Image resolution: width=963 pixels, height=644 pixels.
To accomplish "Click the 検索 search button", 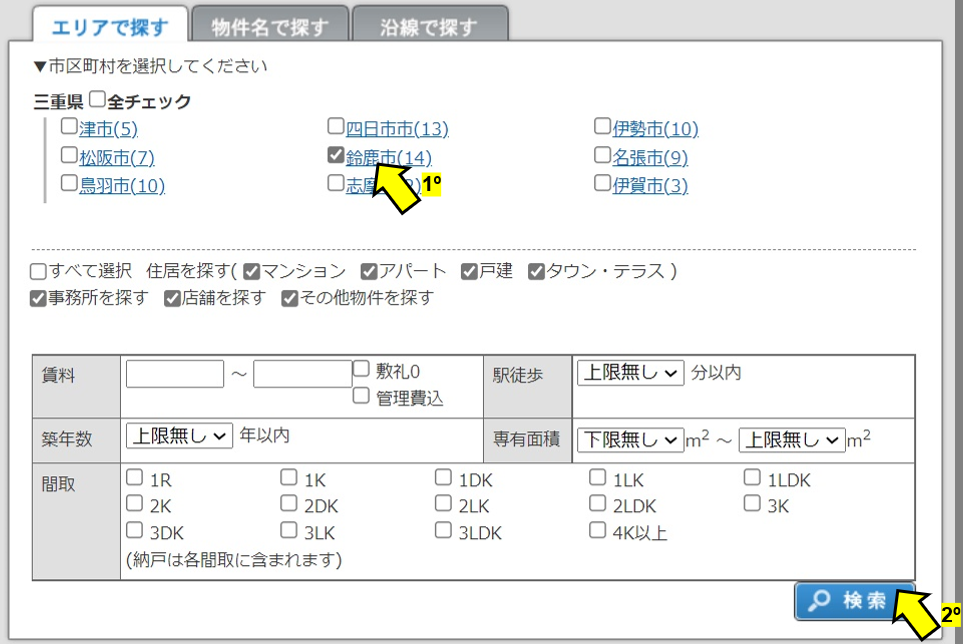I will pyautogui.click(x=853, y=601).
